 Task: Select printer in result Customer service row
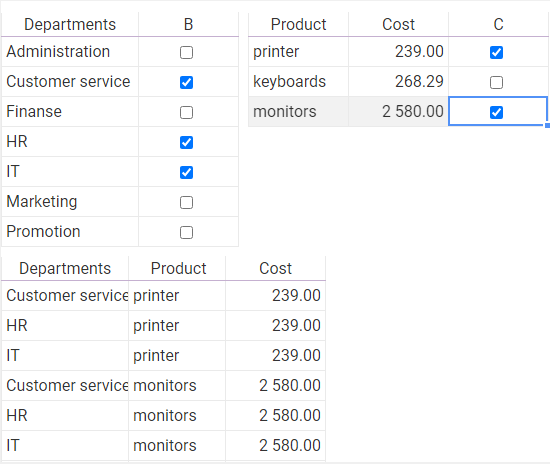tap(177, 296)
